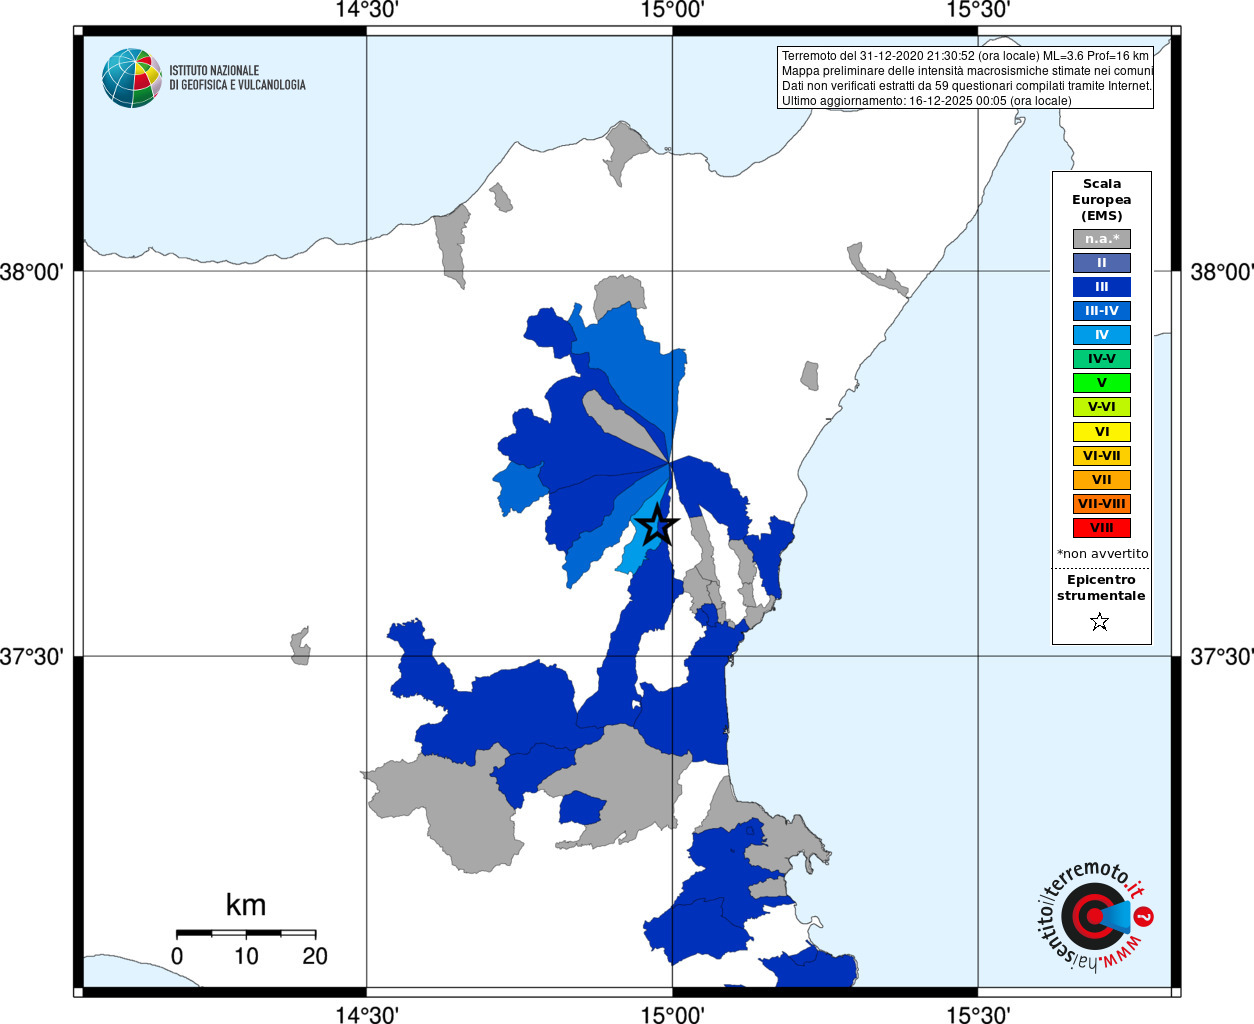Click the red question mark icon
Image resolution: width=1254 pixels, height=1024 pixels.
1144,916
